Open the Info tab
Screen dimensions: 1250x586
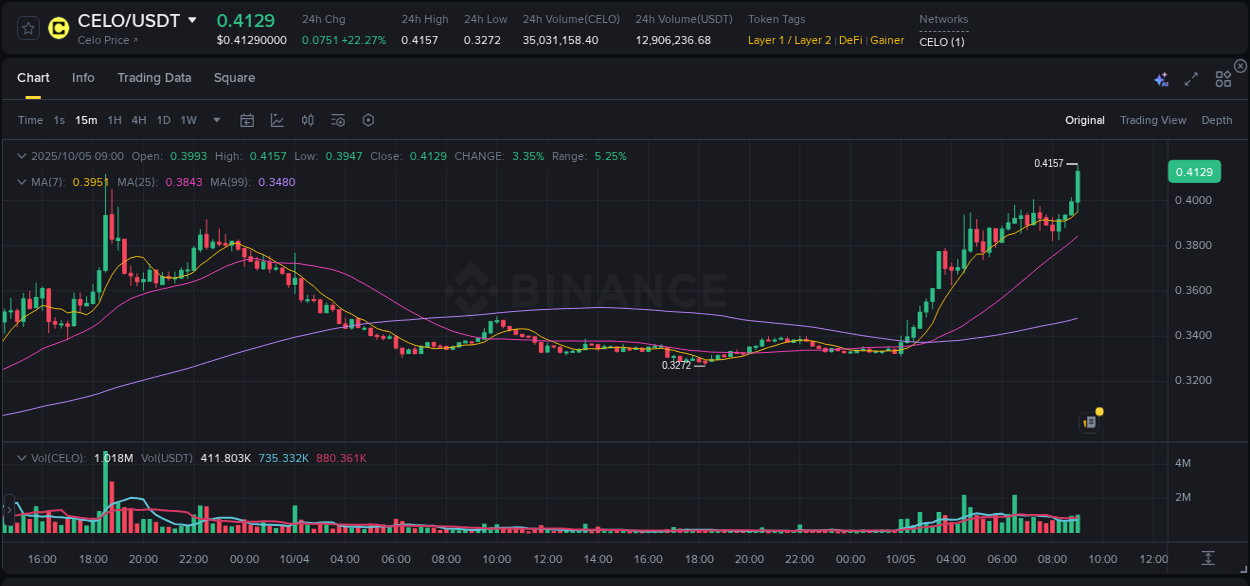(83, 78)
